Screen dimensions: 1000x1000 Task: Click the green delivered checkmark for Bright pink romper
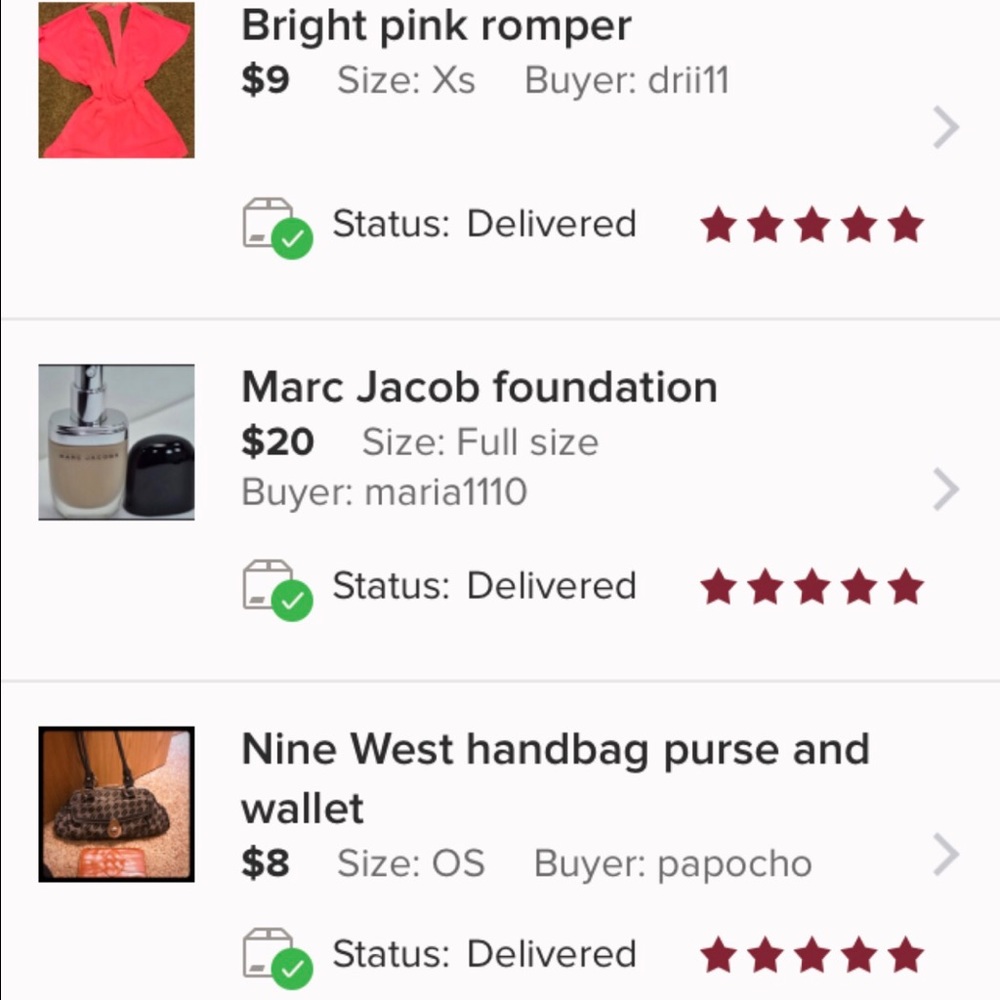pos(294,239)
